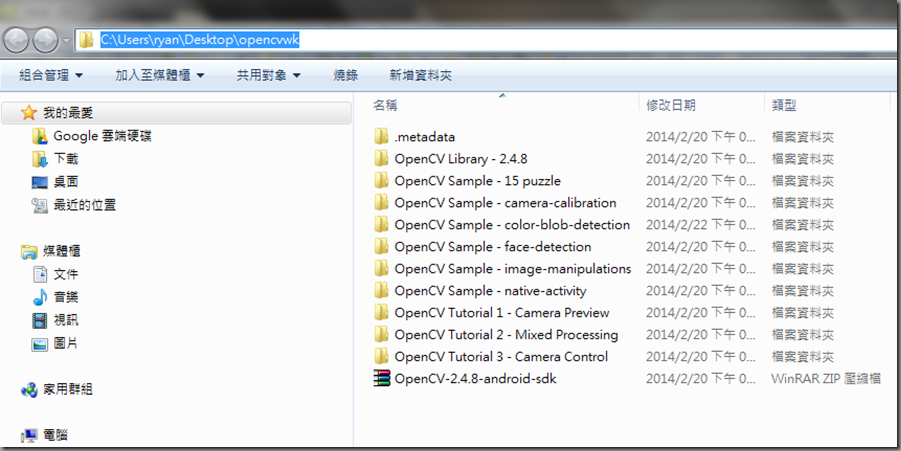
Task: Click the Forward navigation arrow button
Action: click(45, 40)
